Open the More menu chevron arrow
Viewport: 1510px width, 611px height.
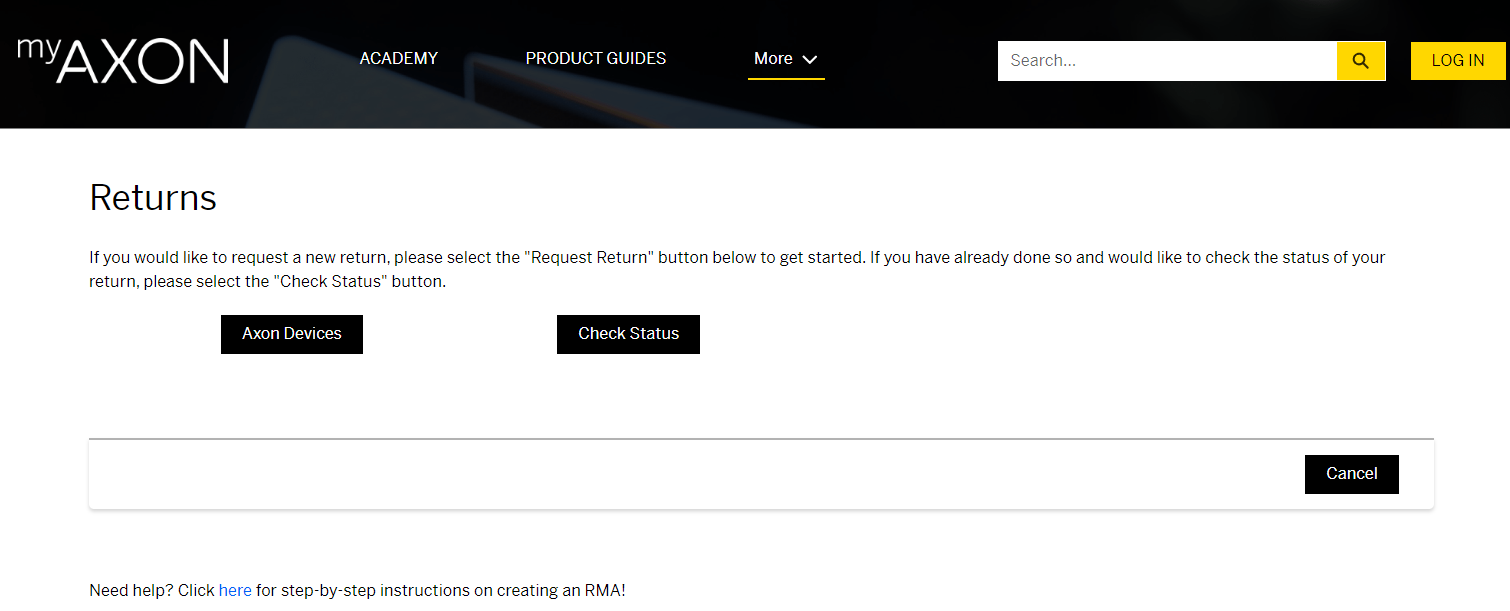[811, 59]
